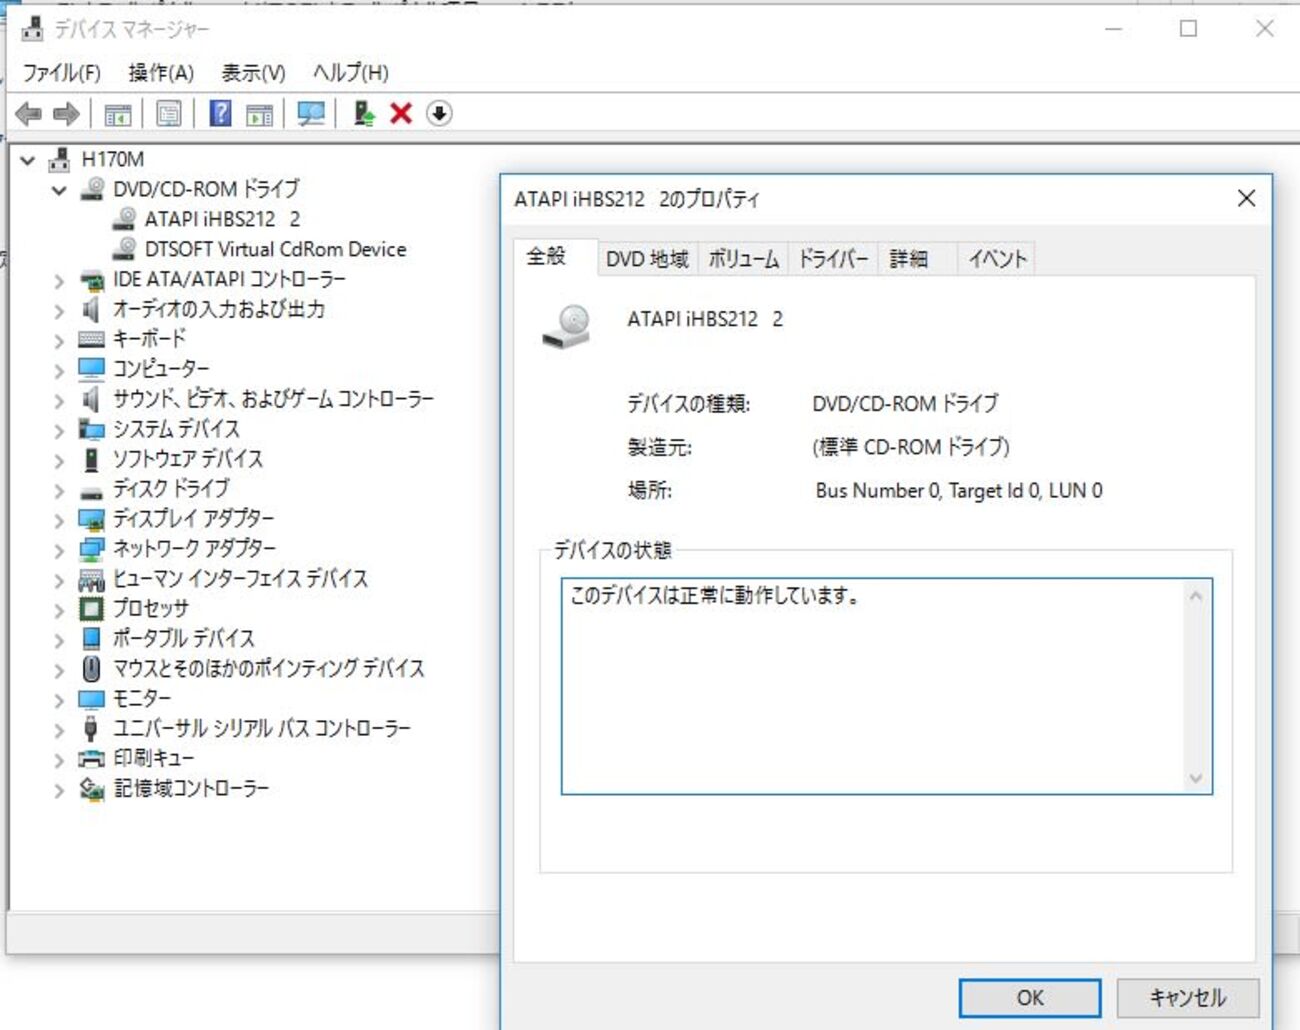This screenshot has height=1030, width=1300.
Task: Expand the ソフトウェア デバイス branch
Action: click(59, 461)
